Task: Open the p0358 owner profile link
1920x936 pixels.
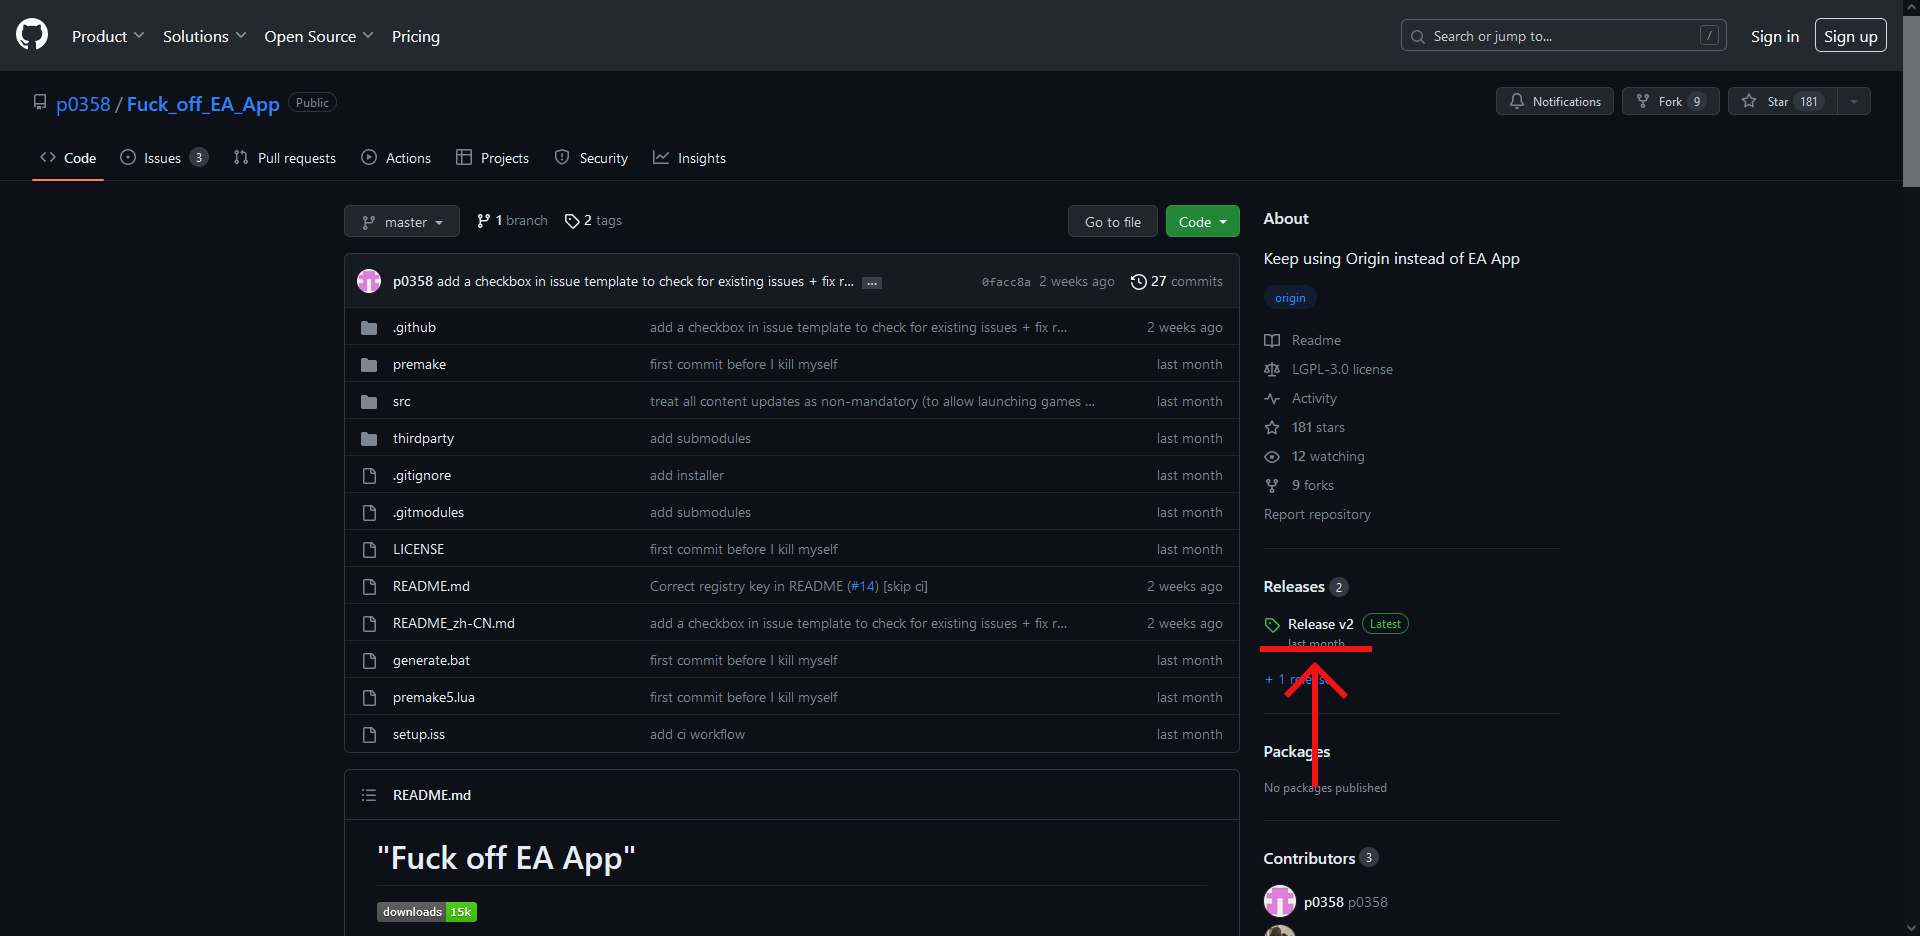Action: (83, 104)
